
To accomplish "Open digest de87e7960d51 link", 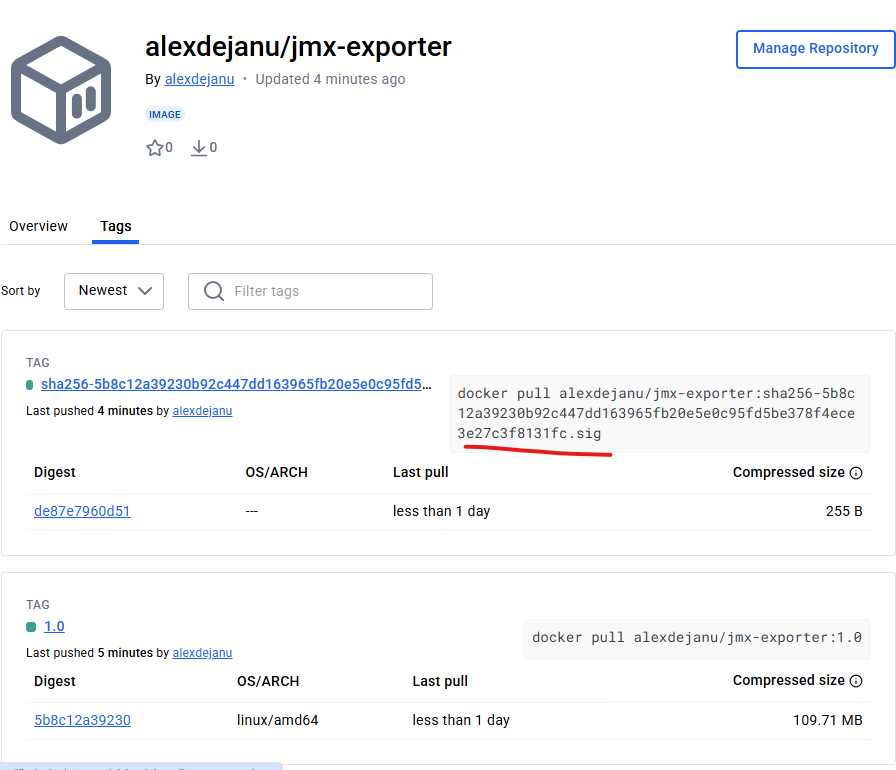I will point(82,511).
